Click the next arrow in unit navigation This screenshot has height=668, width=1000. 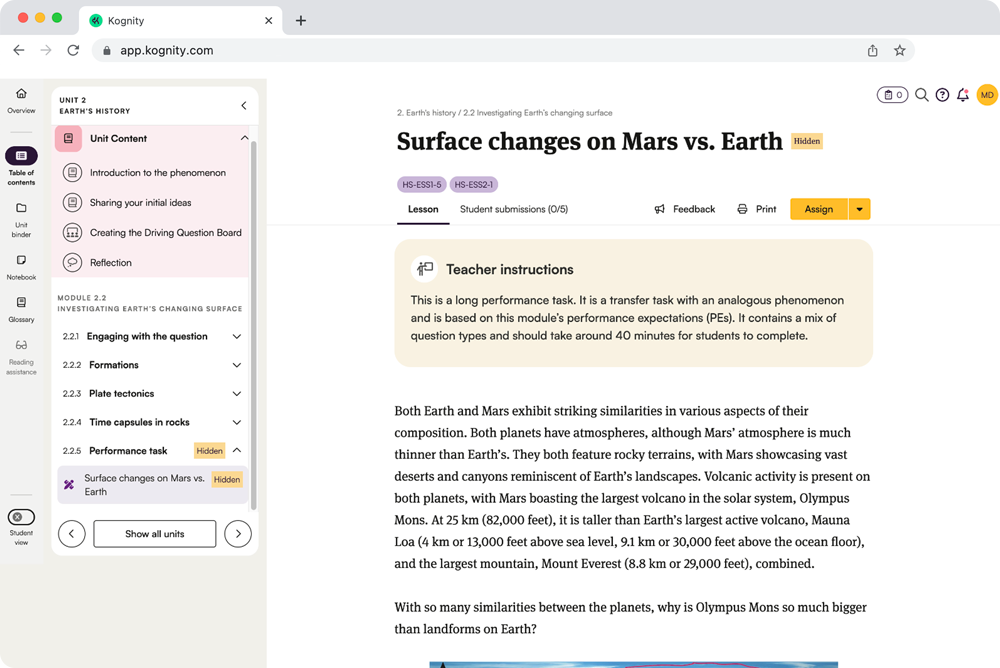(x=238, y=533)
